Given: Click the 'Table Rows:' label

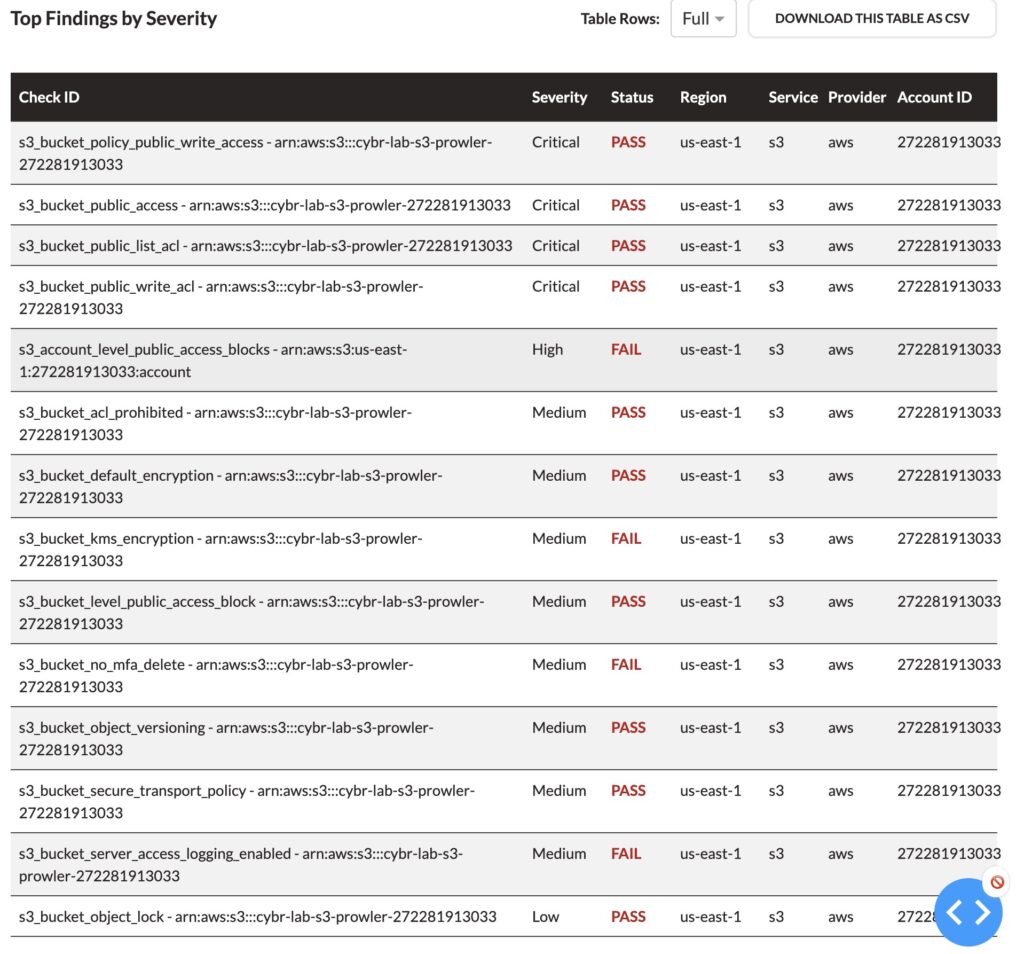Looking at the screenshot, I should pyautogui.click(x=620, y=18).
